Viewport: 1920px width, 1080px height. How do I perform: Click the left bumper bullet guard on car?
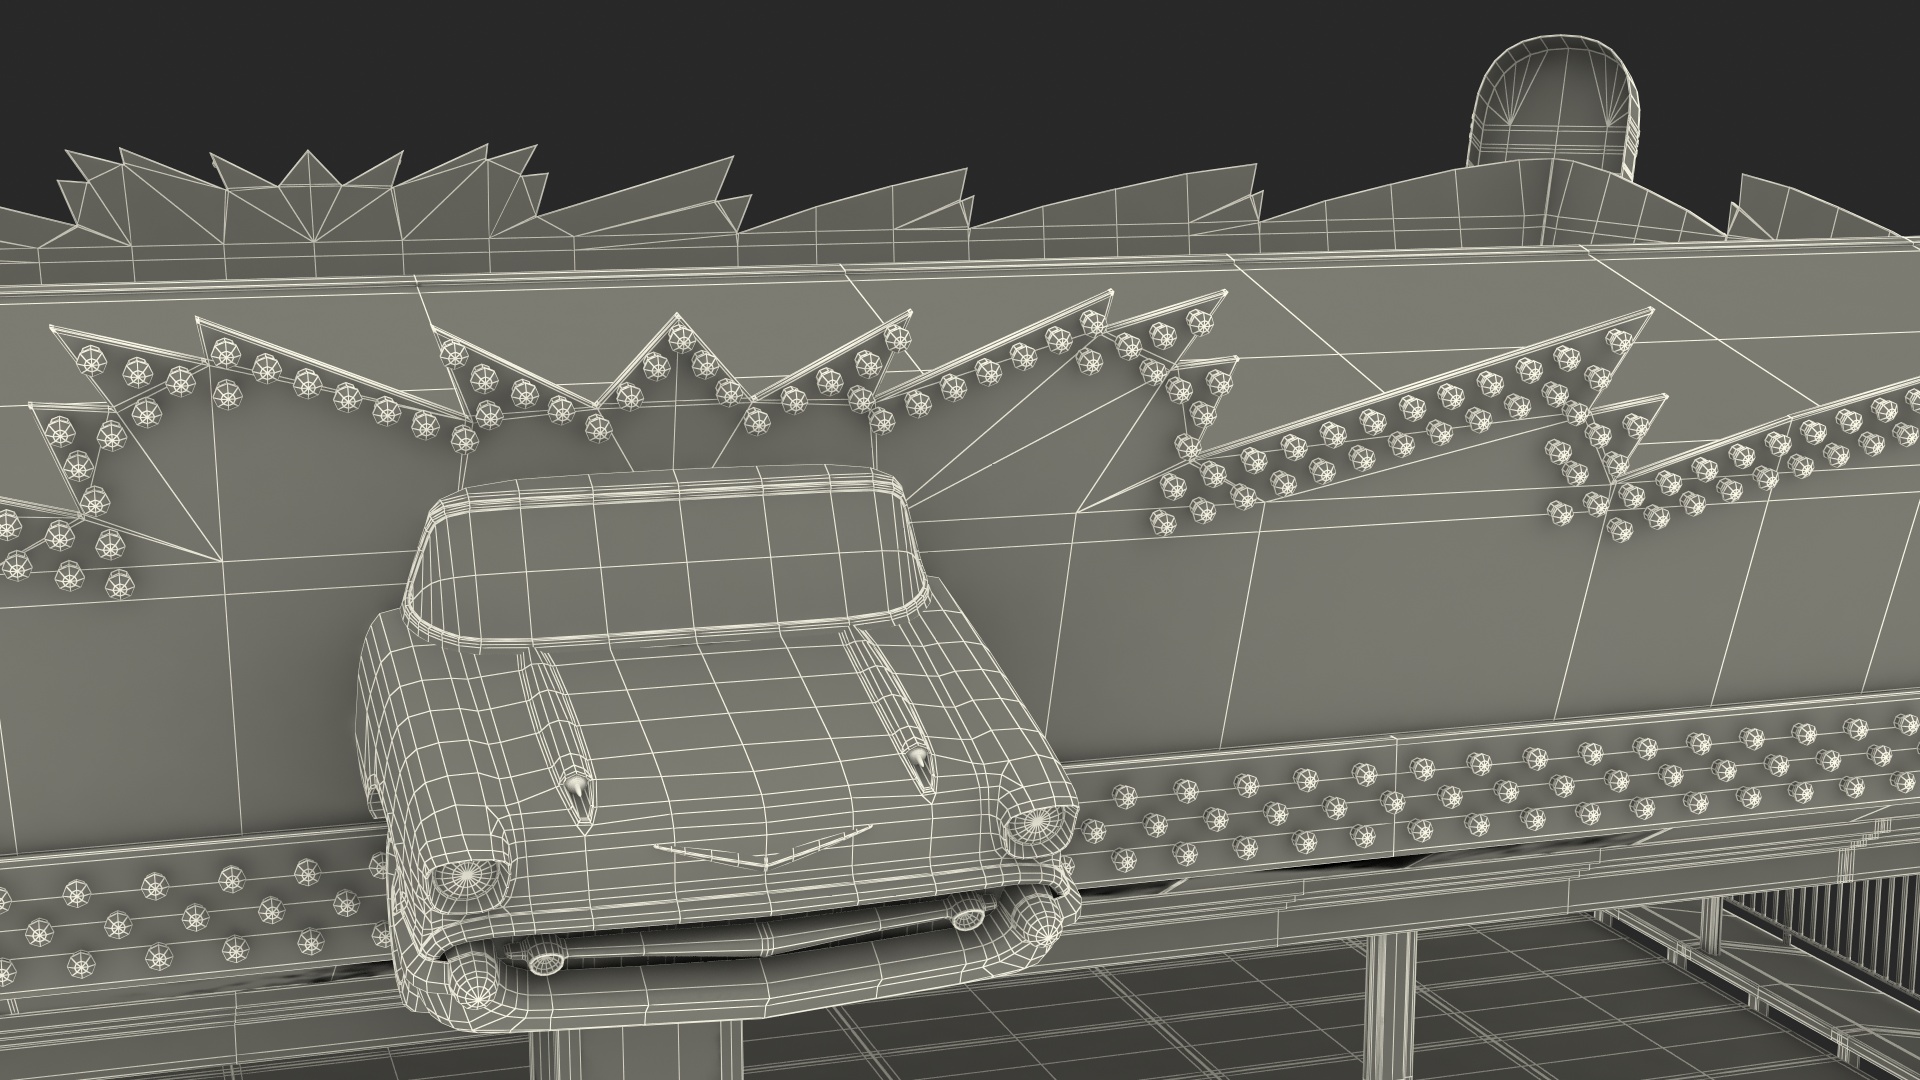click(476, 983)
